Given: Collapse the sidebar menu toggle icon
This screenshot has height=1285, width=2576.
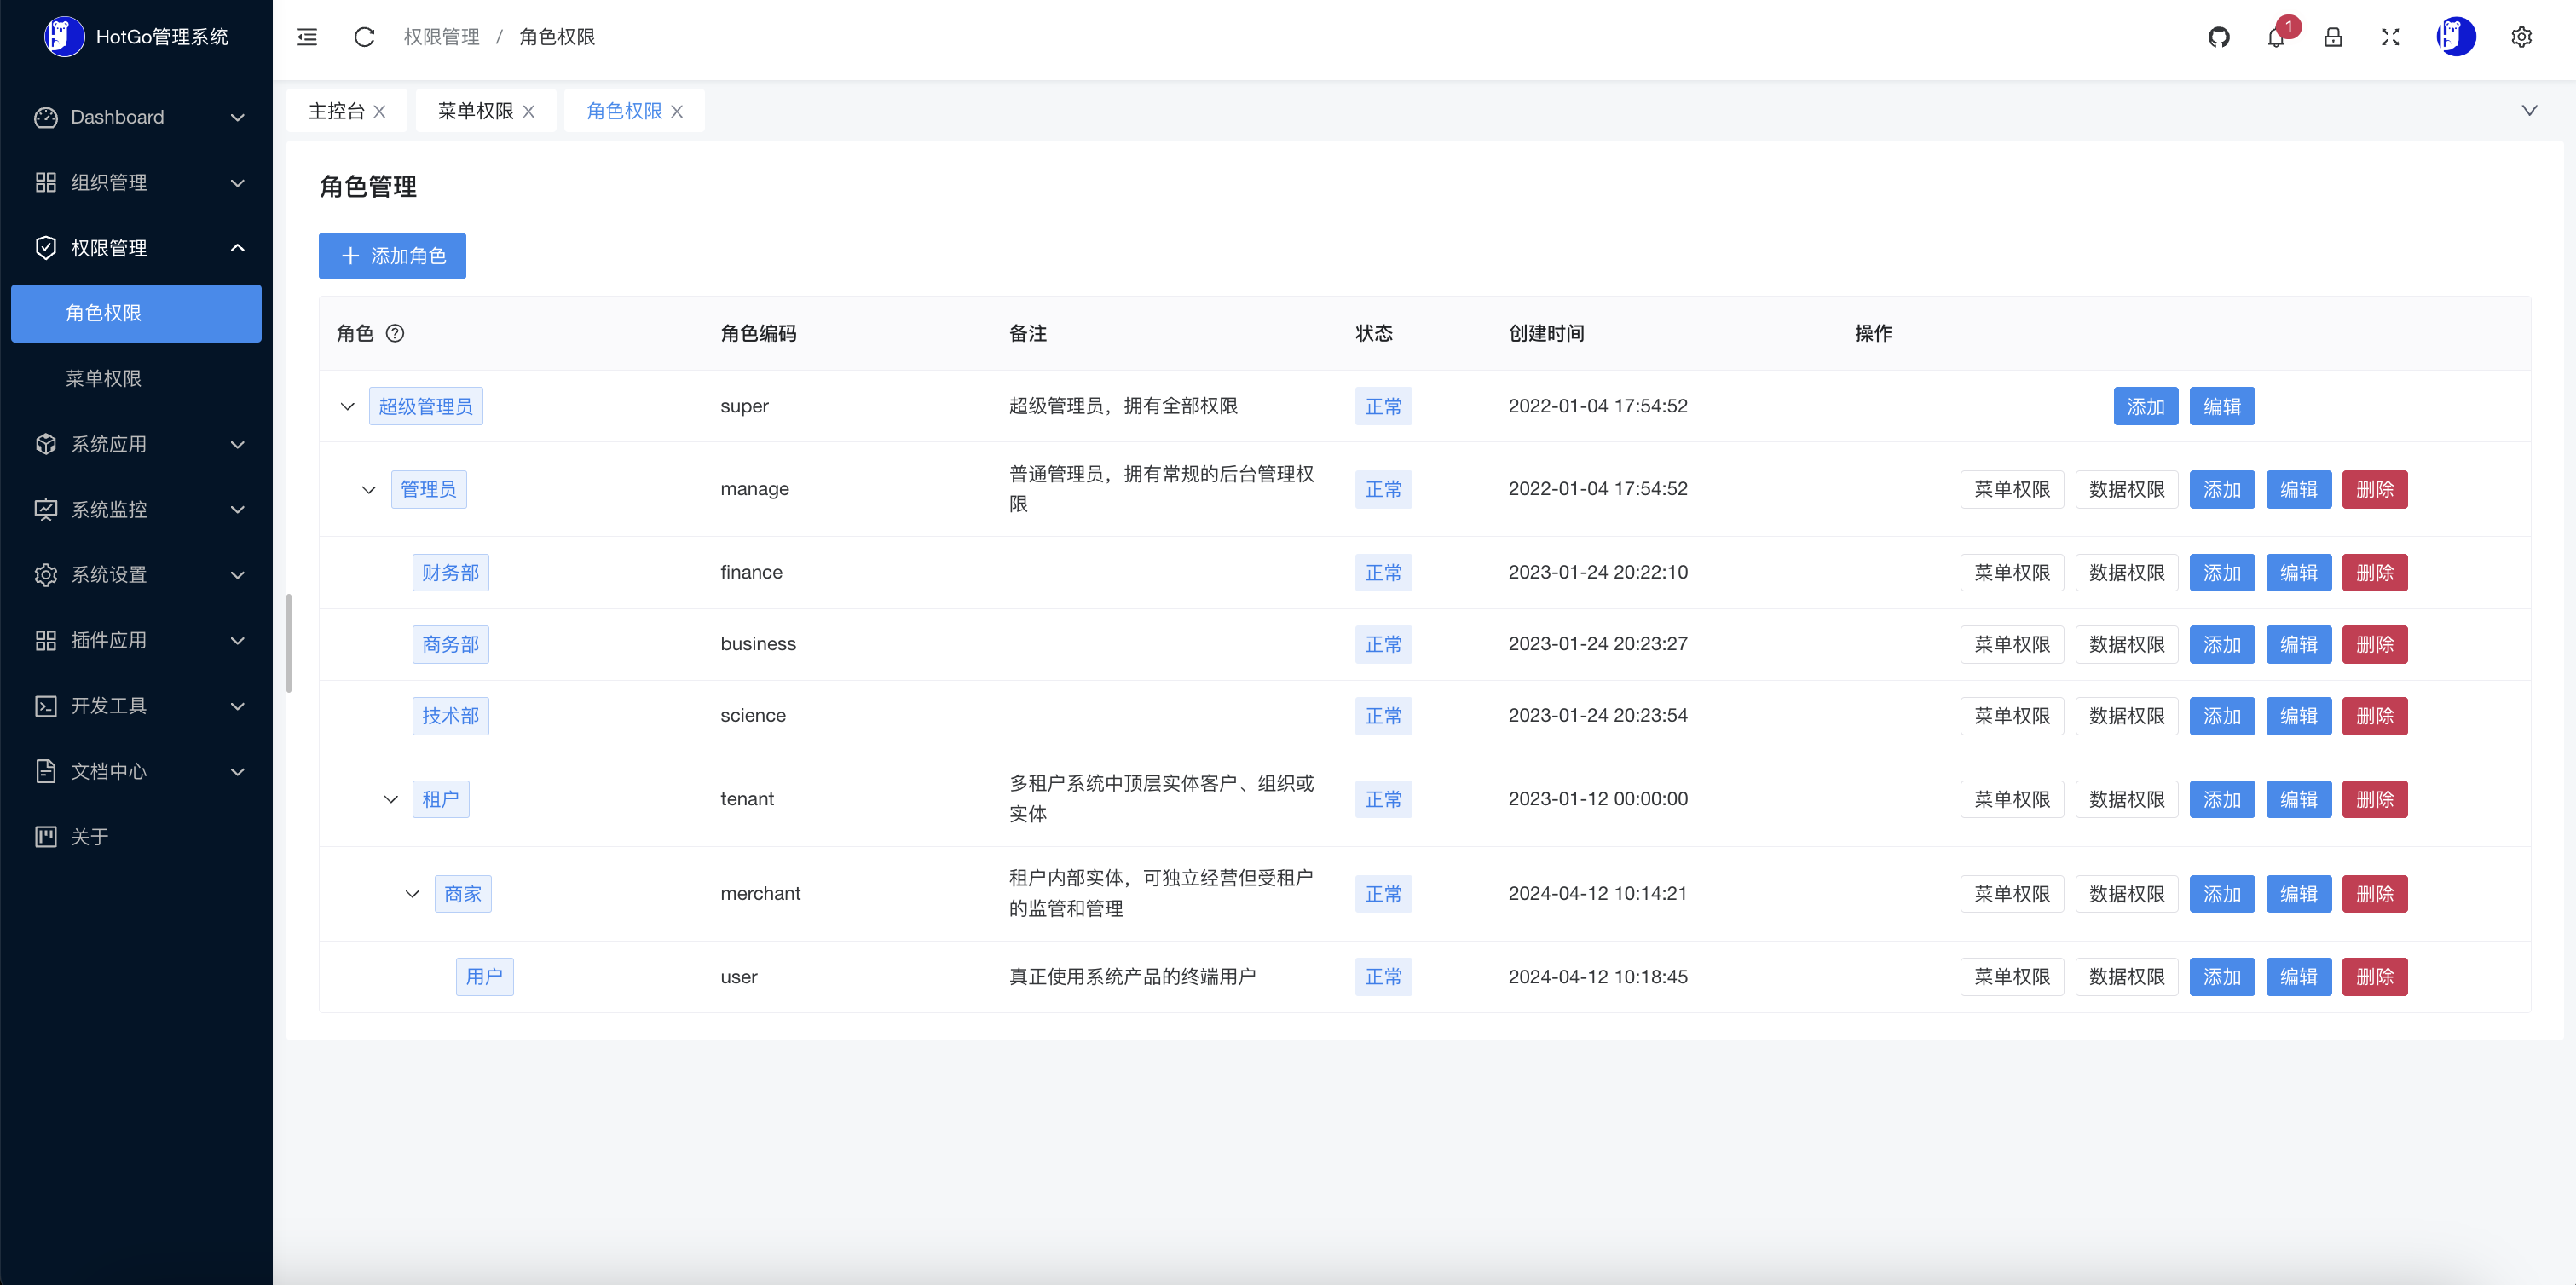Looking at the screenshot, I should point(307,37).
